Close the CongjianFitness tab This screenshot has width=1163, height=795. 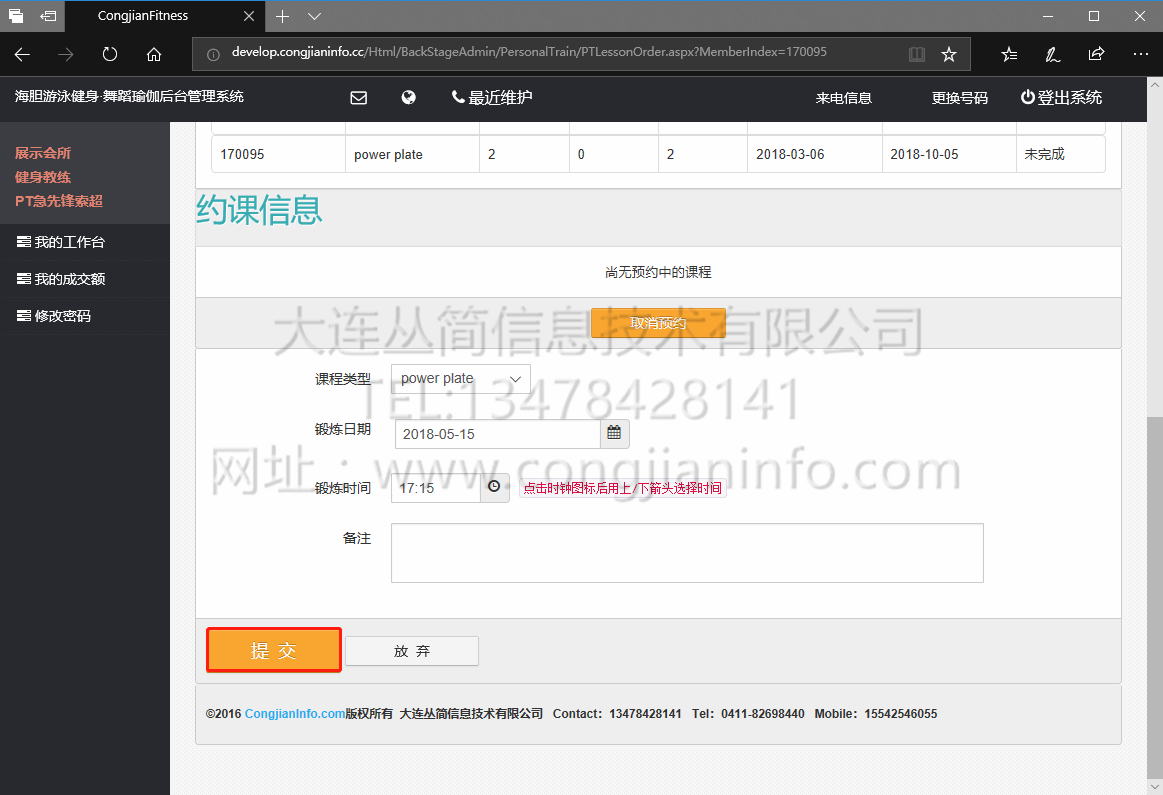(249, 16)
